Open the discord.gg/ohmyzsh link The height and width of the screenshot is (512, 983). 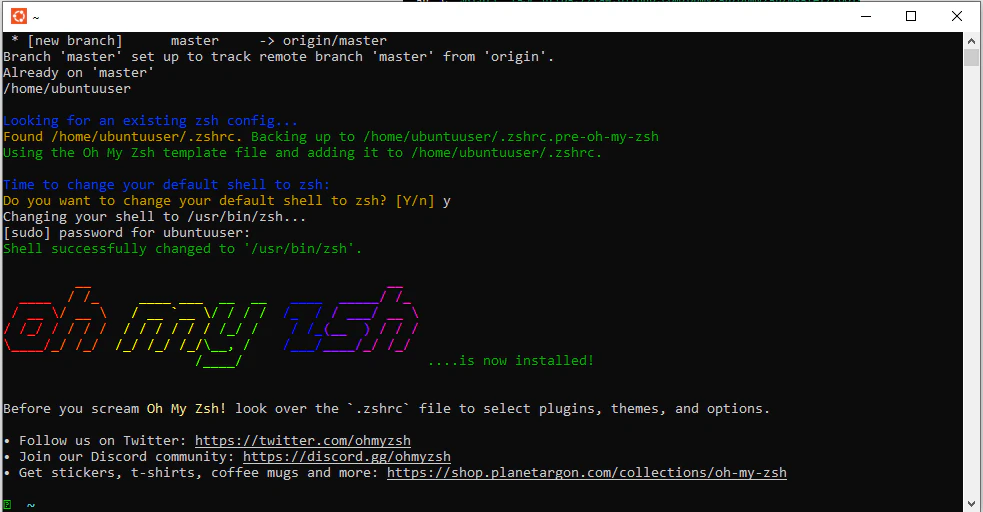coord(346,457)
